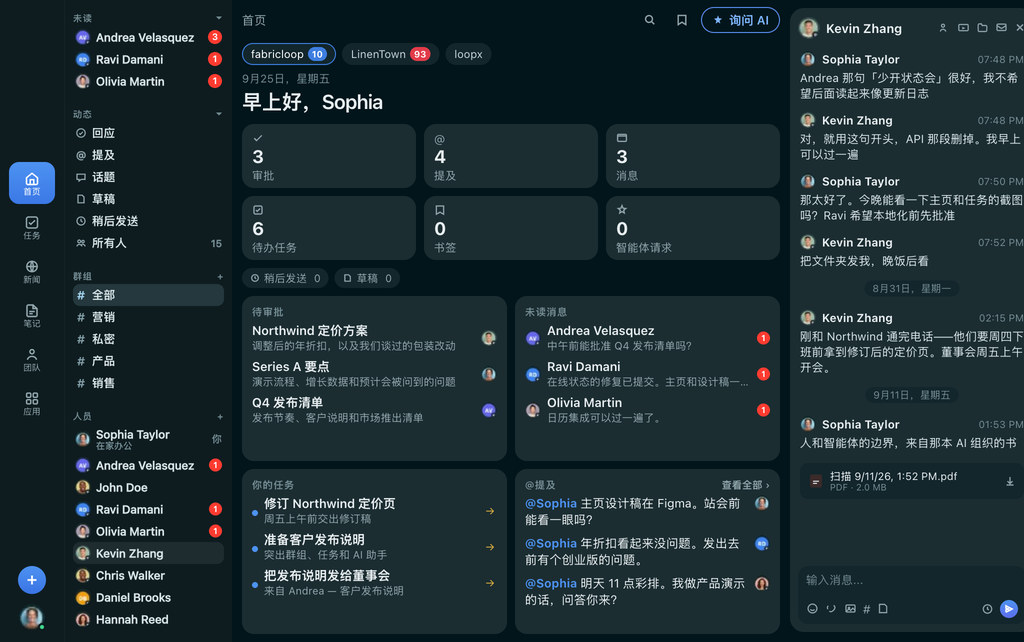Click the bookmark icon in top bar

pos(681,20)
